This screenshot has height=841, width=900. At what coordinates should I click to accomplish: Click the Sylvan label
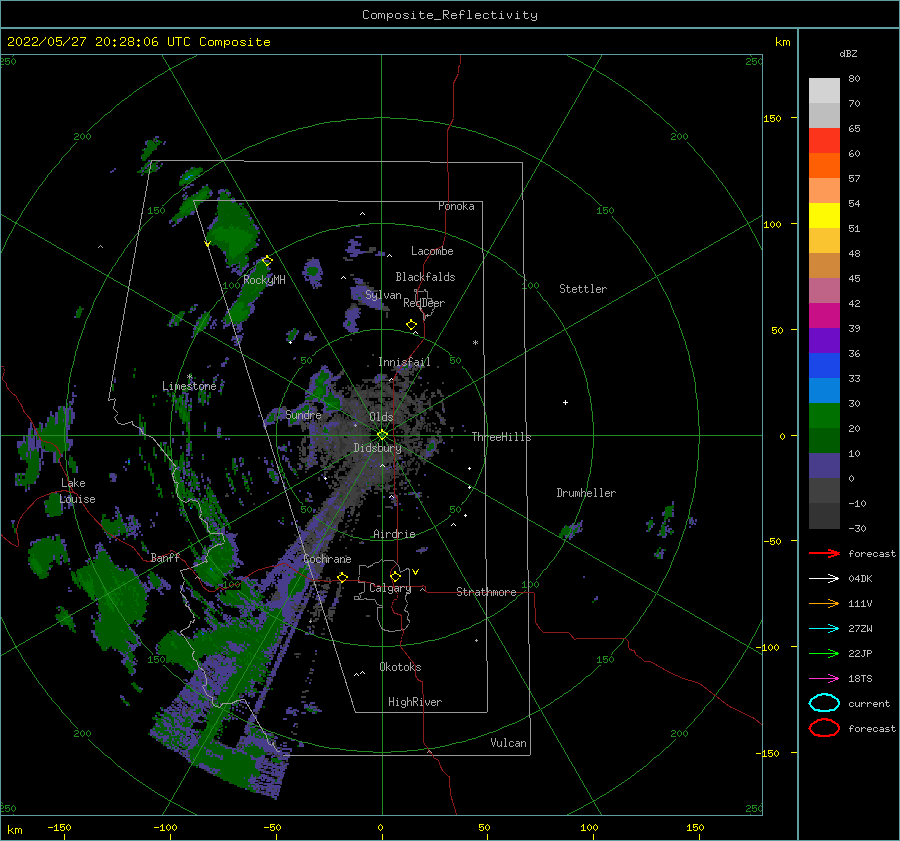tap(383, 296)
